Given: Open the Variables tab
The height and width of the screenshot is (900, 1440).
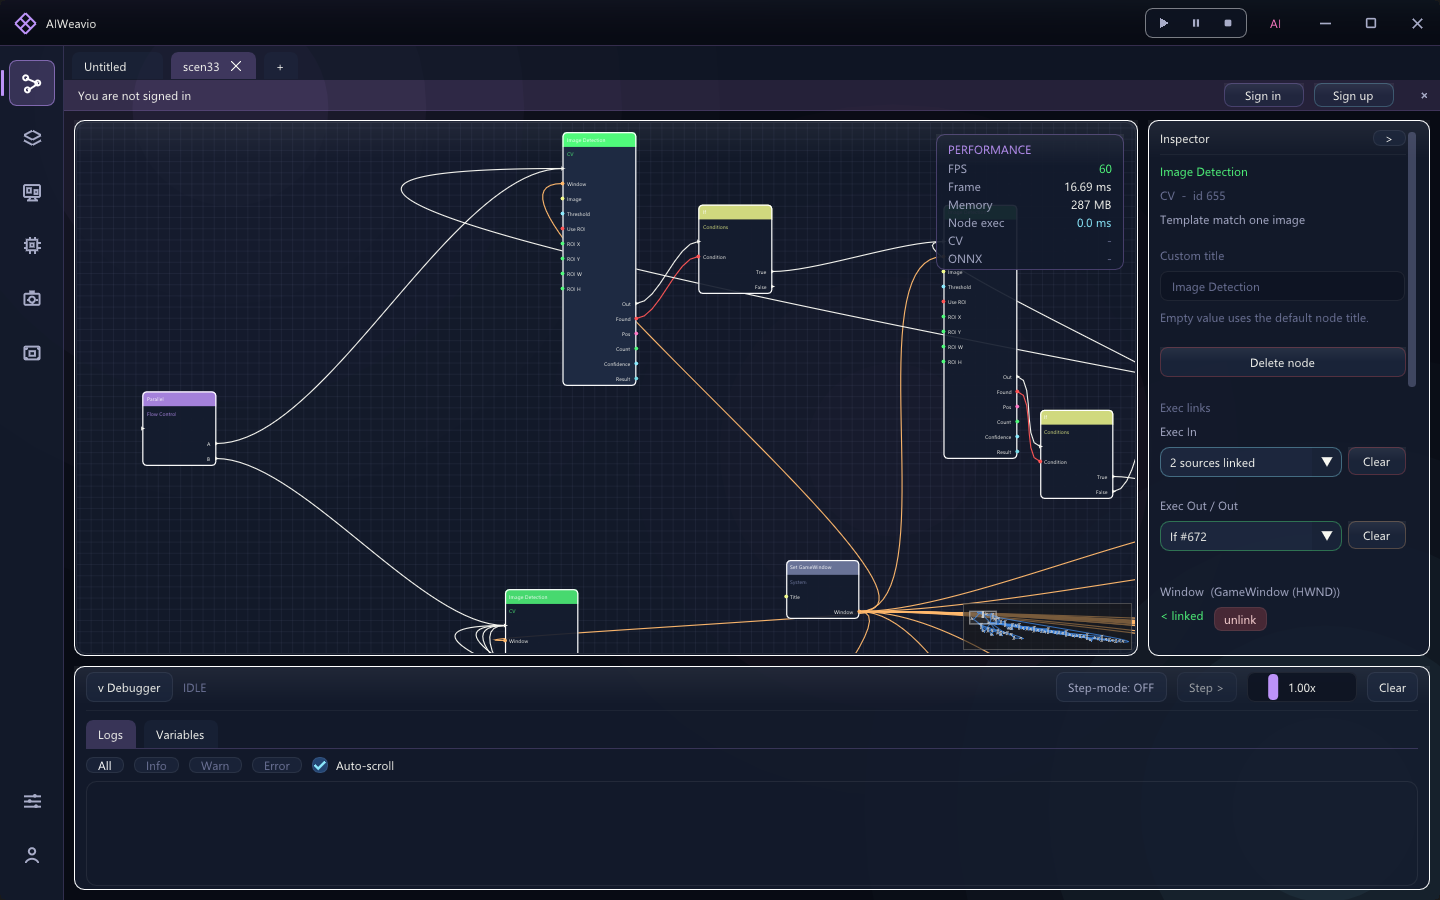Looking at the screenshot, I should tap(180, 735).
